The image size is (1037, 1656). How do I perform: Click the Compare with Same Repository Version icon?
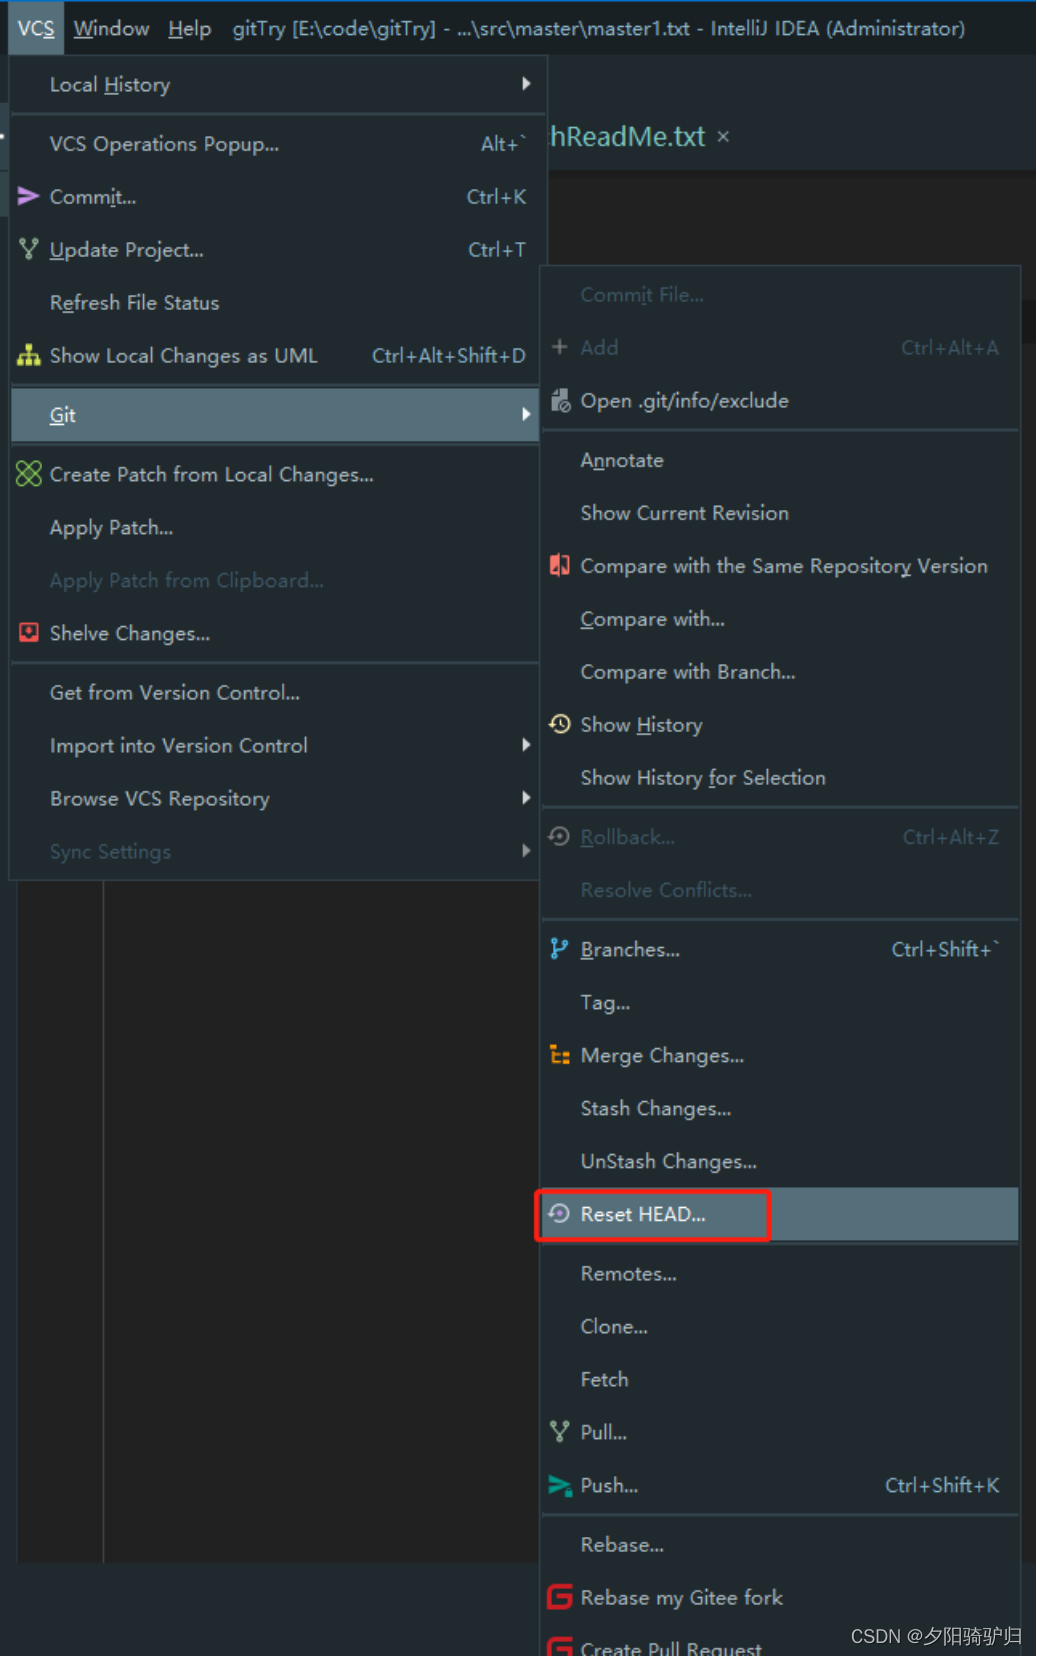click(x=560, y=565)
